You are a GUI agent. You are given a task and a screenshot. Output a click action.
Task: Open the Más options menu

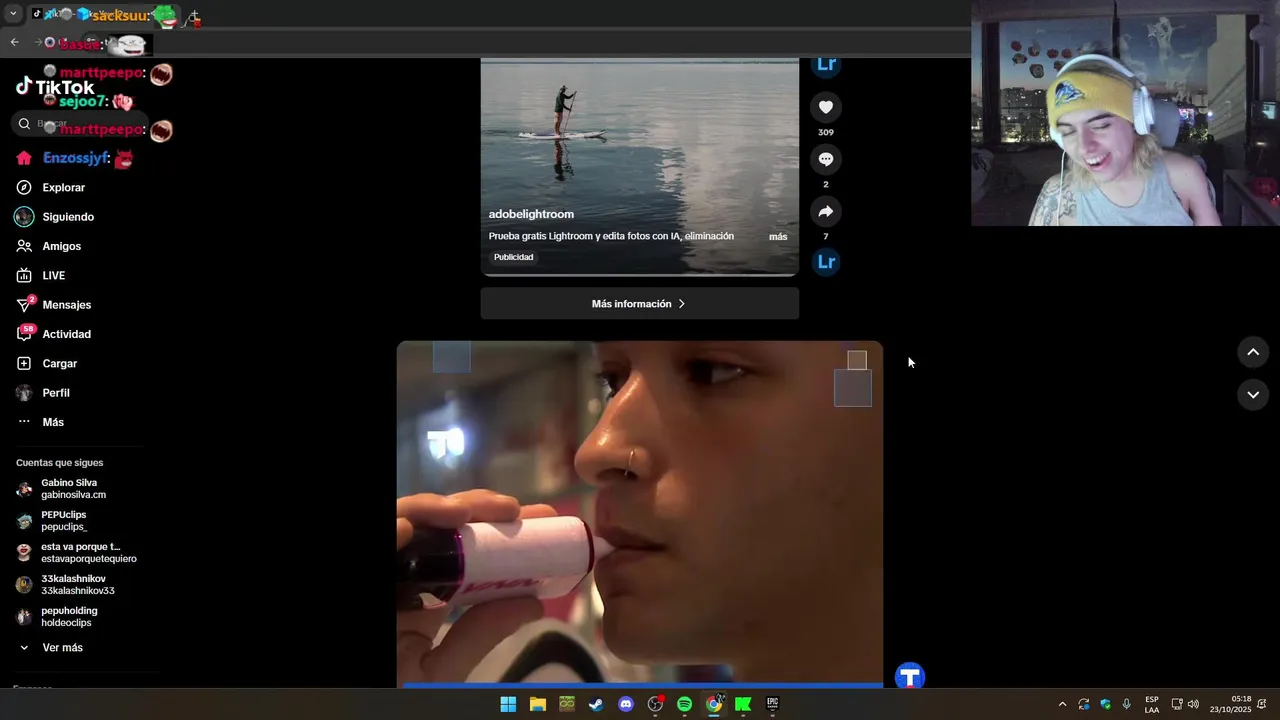[x=53, y=422]
